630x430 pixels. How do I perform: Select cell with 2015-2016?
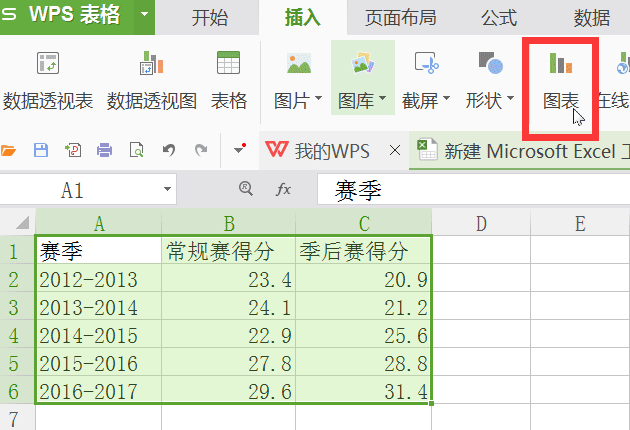(99, 363)
